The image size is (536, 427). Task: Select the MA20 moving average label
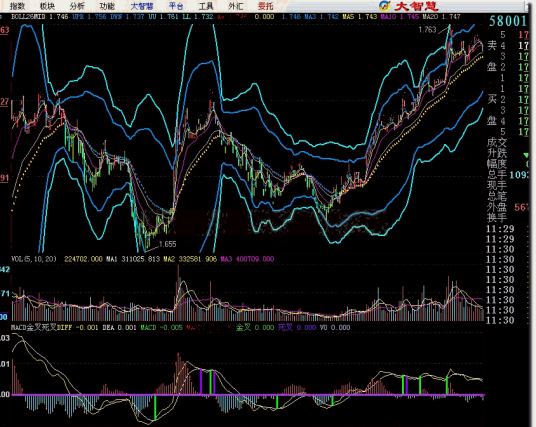[x=430, y=16]
